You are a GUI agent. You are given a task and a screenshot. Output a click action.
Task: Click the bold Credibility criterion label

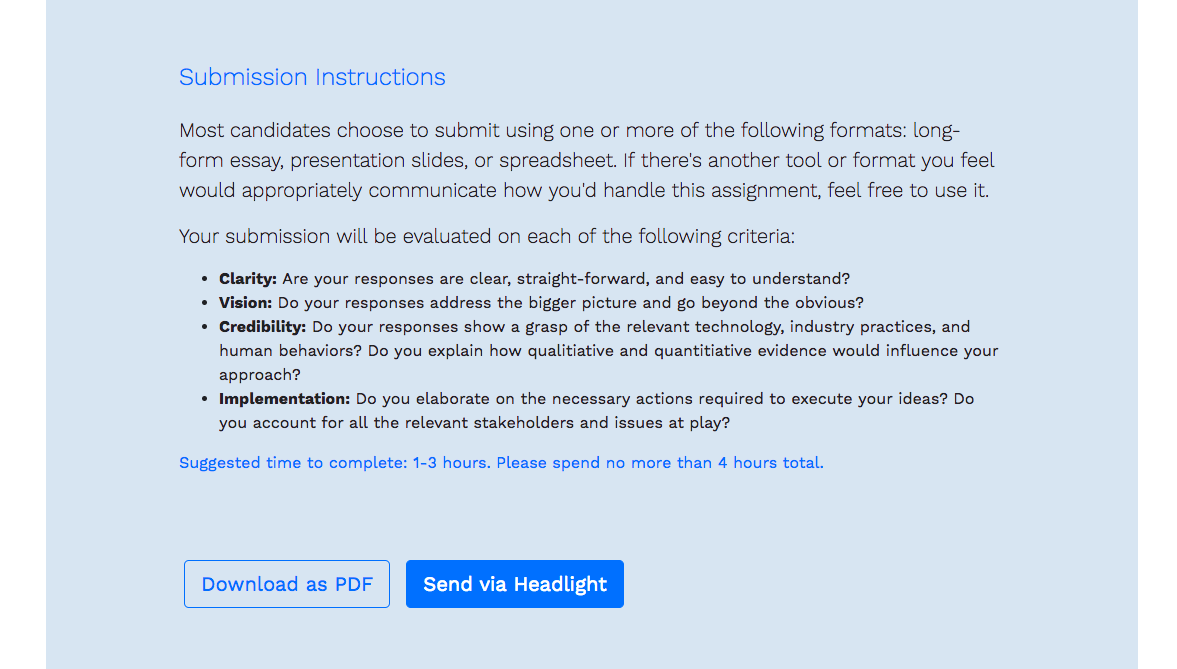click(x=262, y=327)
